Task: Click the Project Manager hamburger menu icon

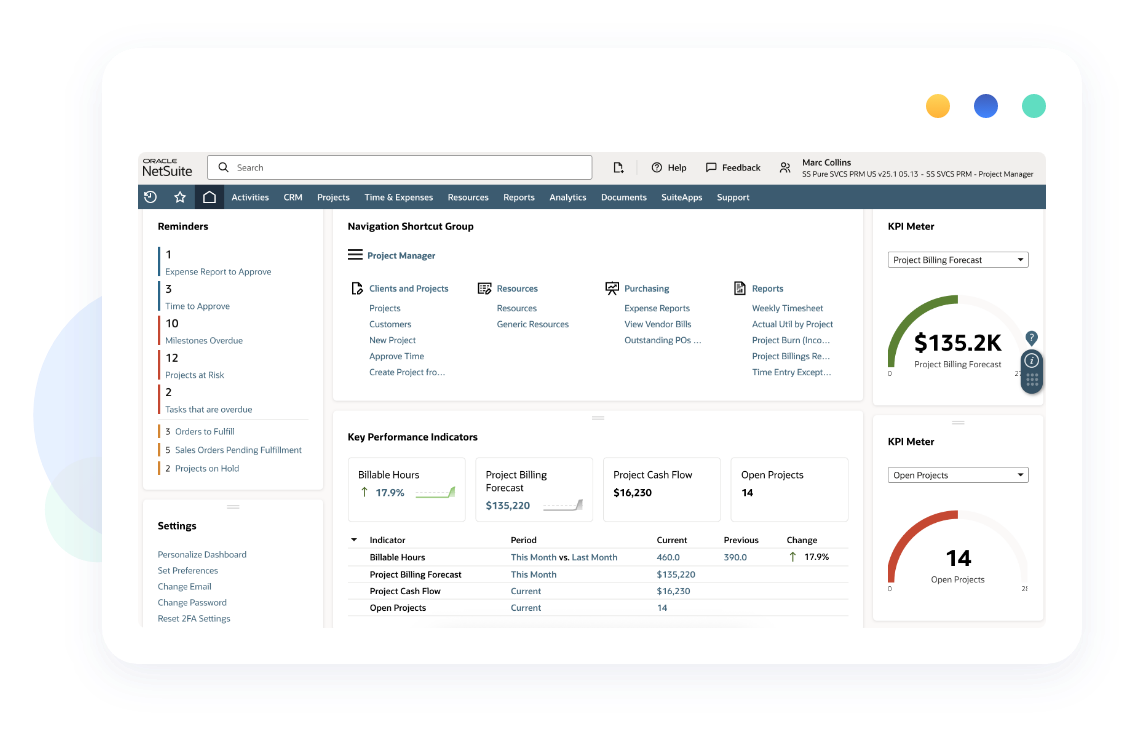Action: 355,255
